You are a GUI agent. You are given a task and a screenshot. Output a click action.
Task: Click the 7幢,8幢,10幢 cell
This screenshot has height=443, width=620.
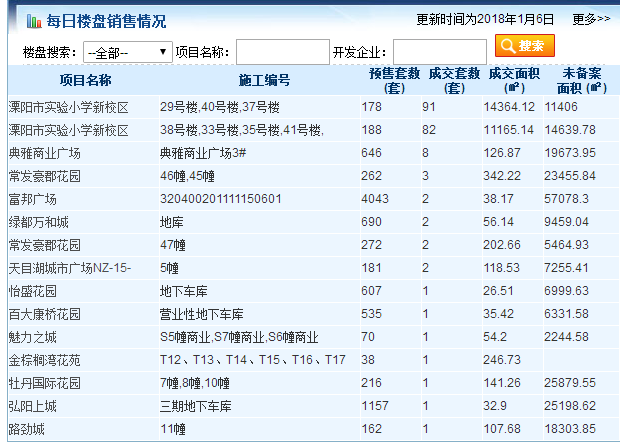tap(195, 383)
